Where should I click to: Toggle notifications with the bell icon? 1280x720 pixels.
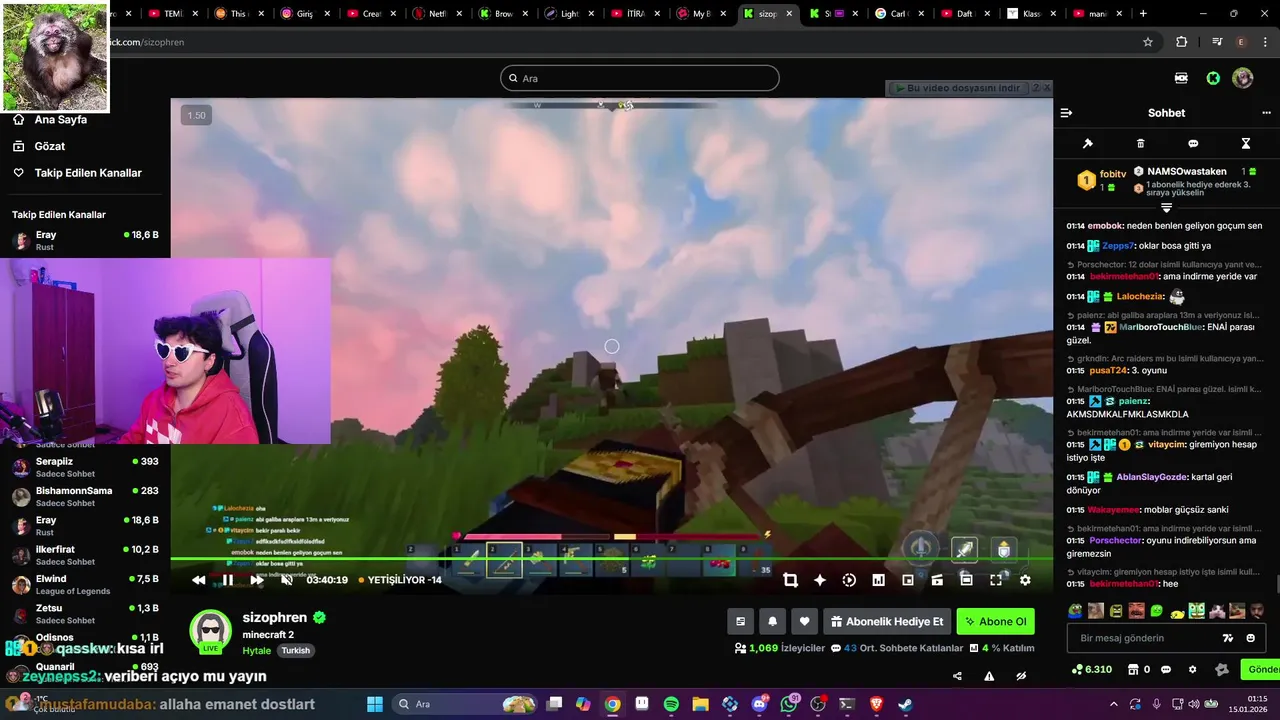point(772,621)
